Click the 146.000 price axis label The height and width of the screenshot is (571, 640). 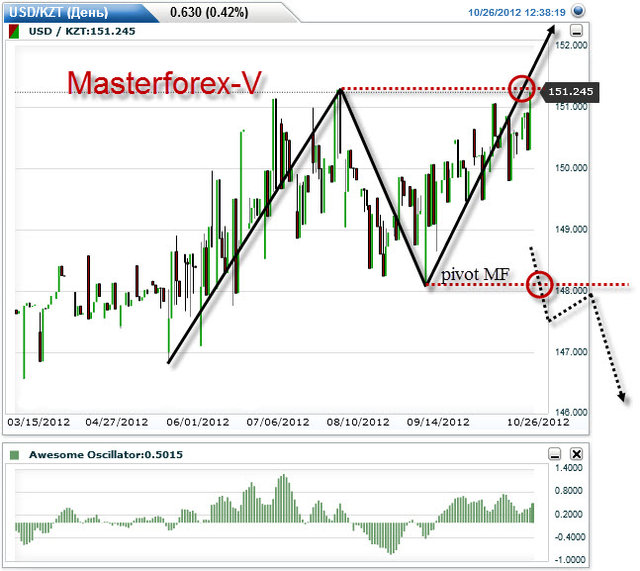[x=571, y=412]
